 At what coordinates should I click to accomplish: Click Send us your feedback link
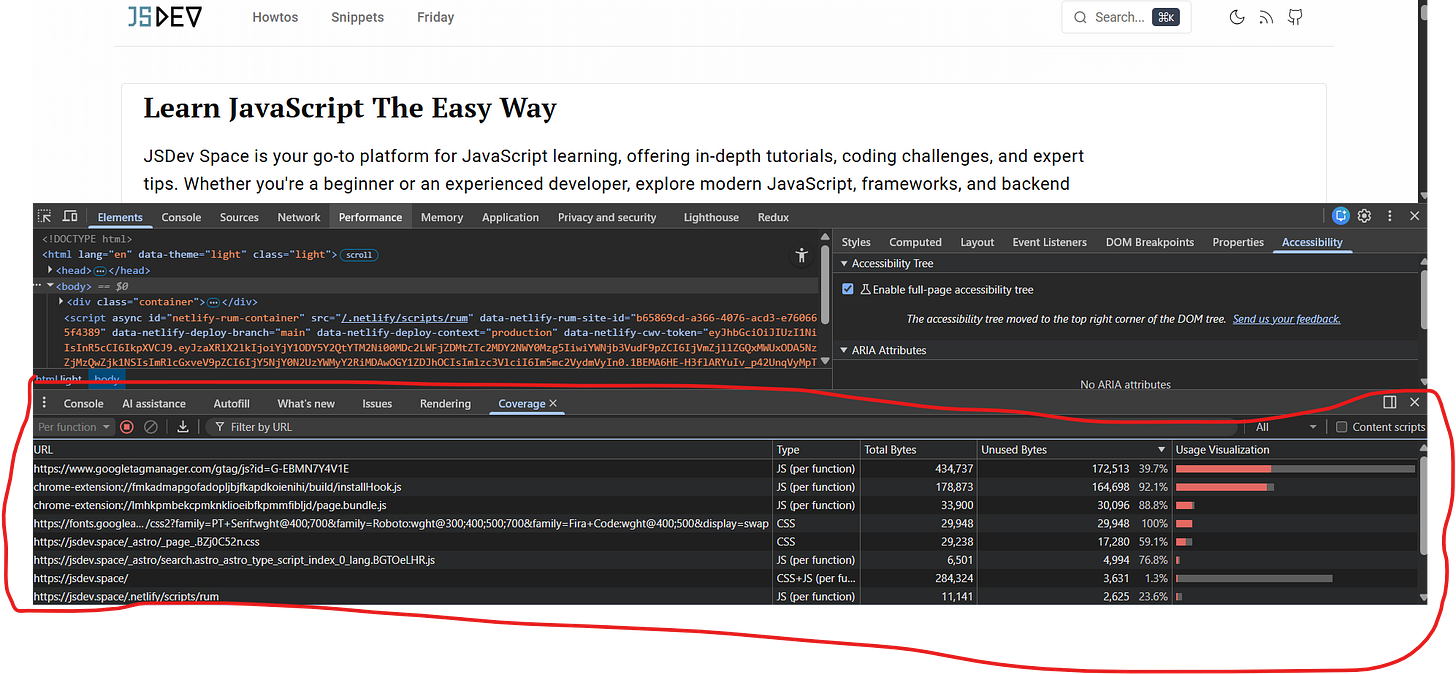(x=1286, y=319)
